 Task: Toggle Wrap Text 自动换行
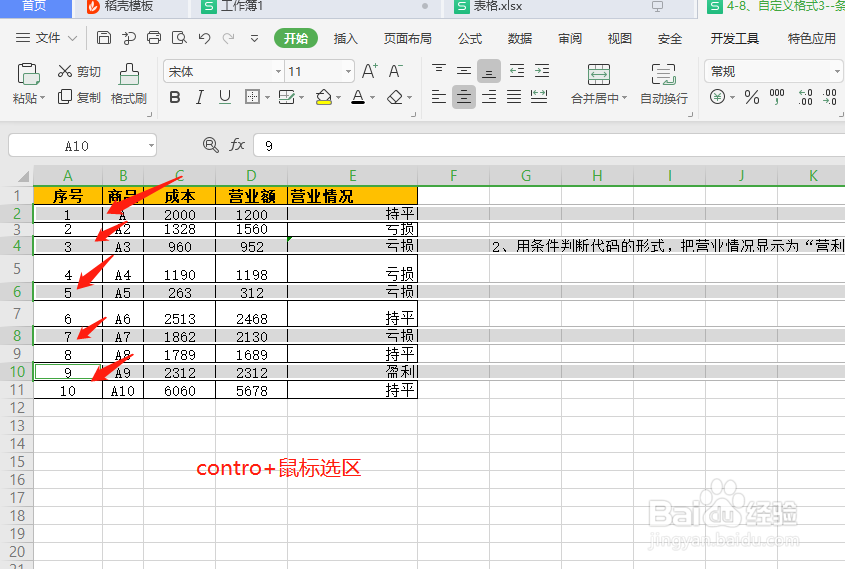(664, 84)
